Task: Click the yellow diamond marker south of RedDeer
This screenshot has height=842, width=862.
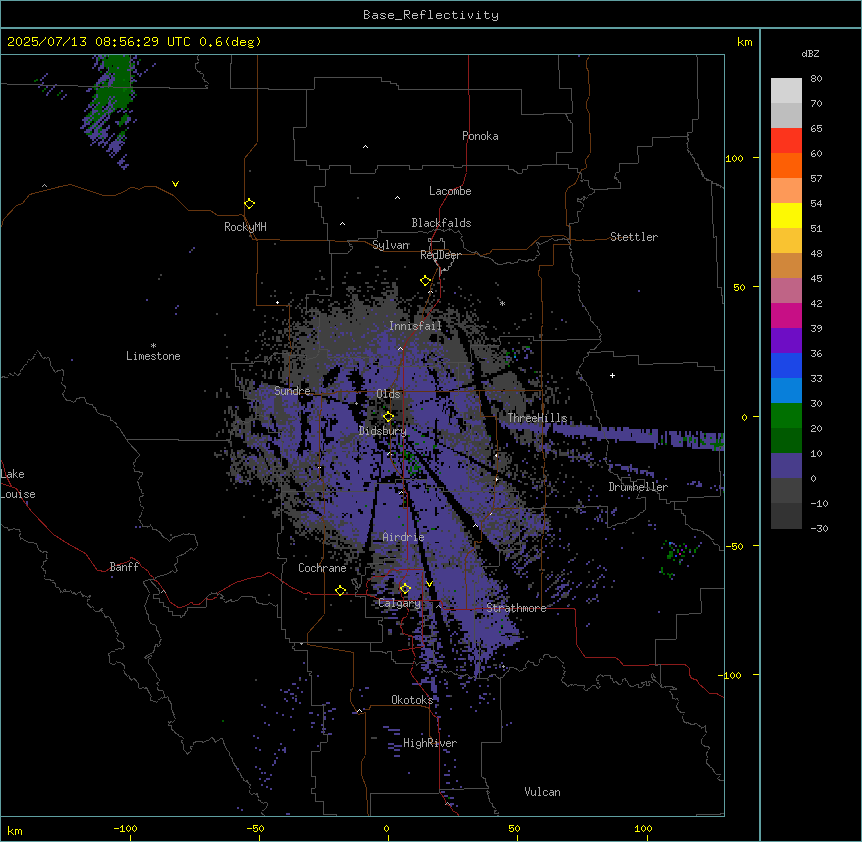Action: coord(425,281)
